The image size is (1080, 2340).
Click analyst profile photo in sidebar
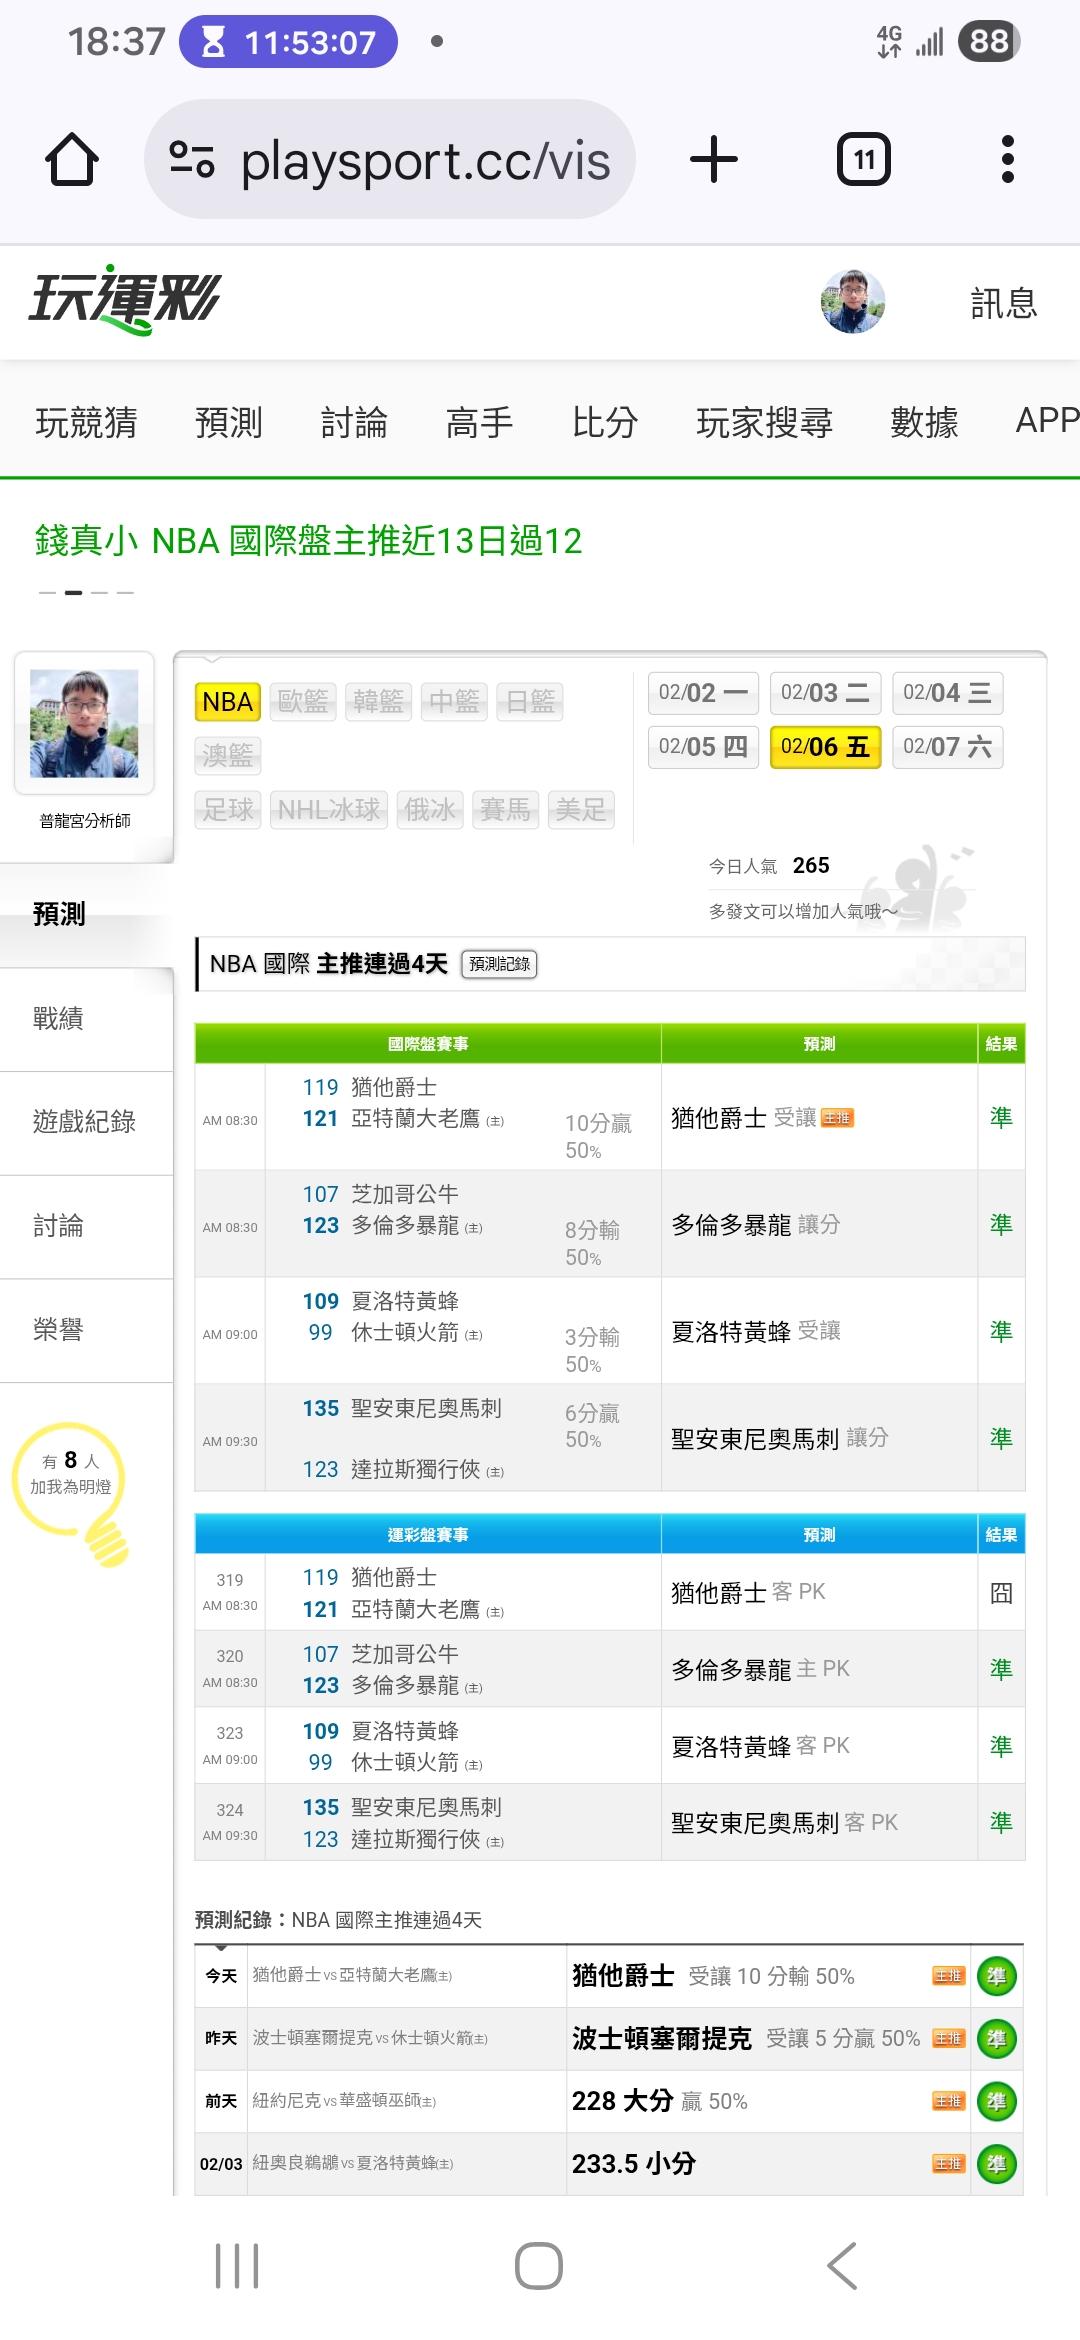[84, 723]
